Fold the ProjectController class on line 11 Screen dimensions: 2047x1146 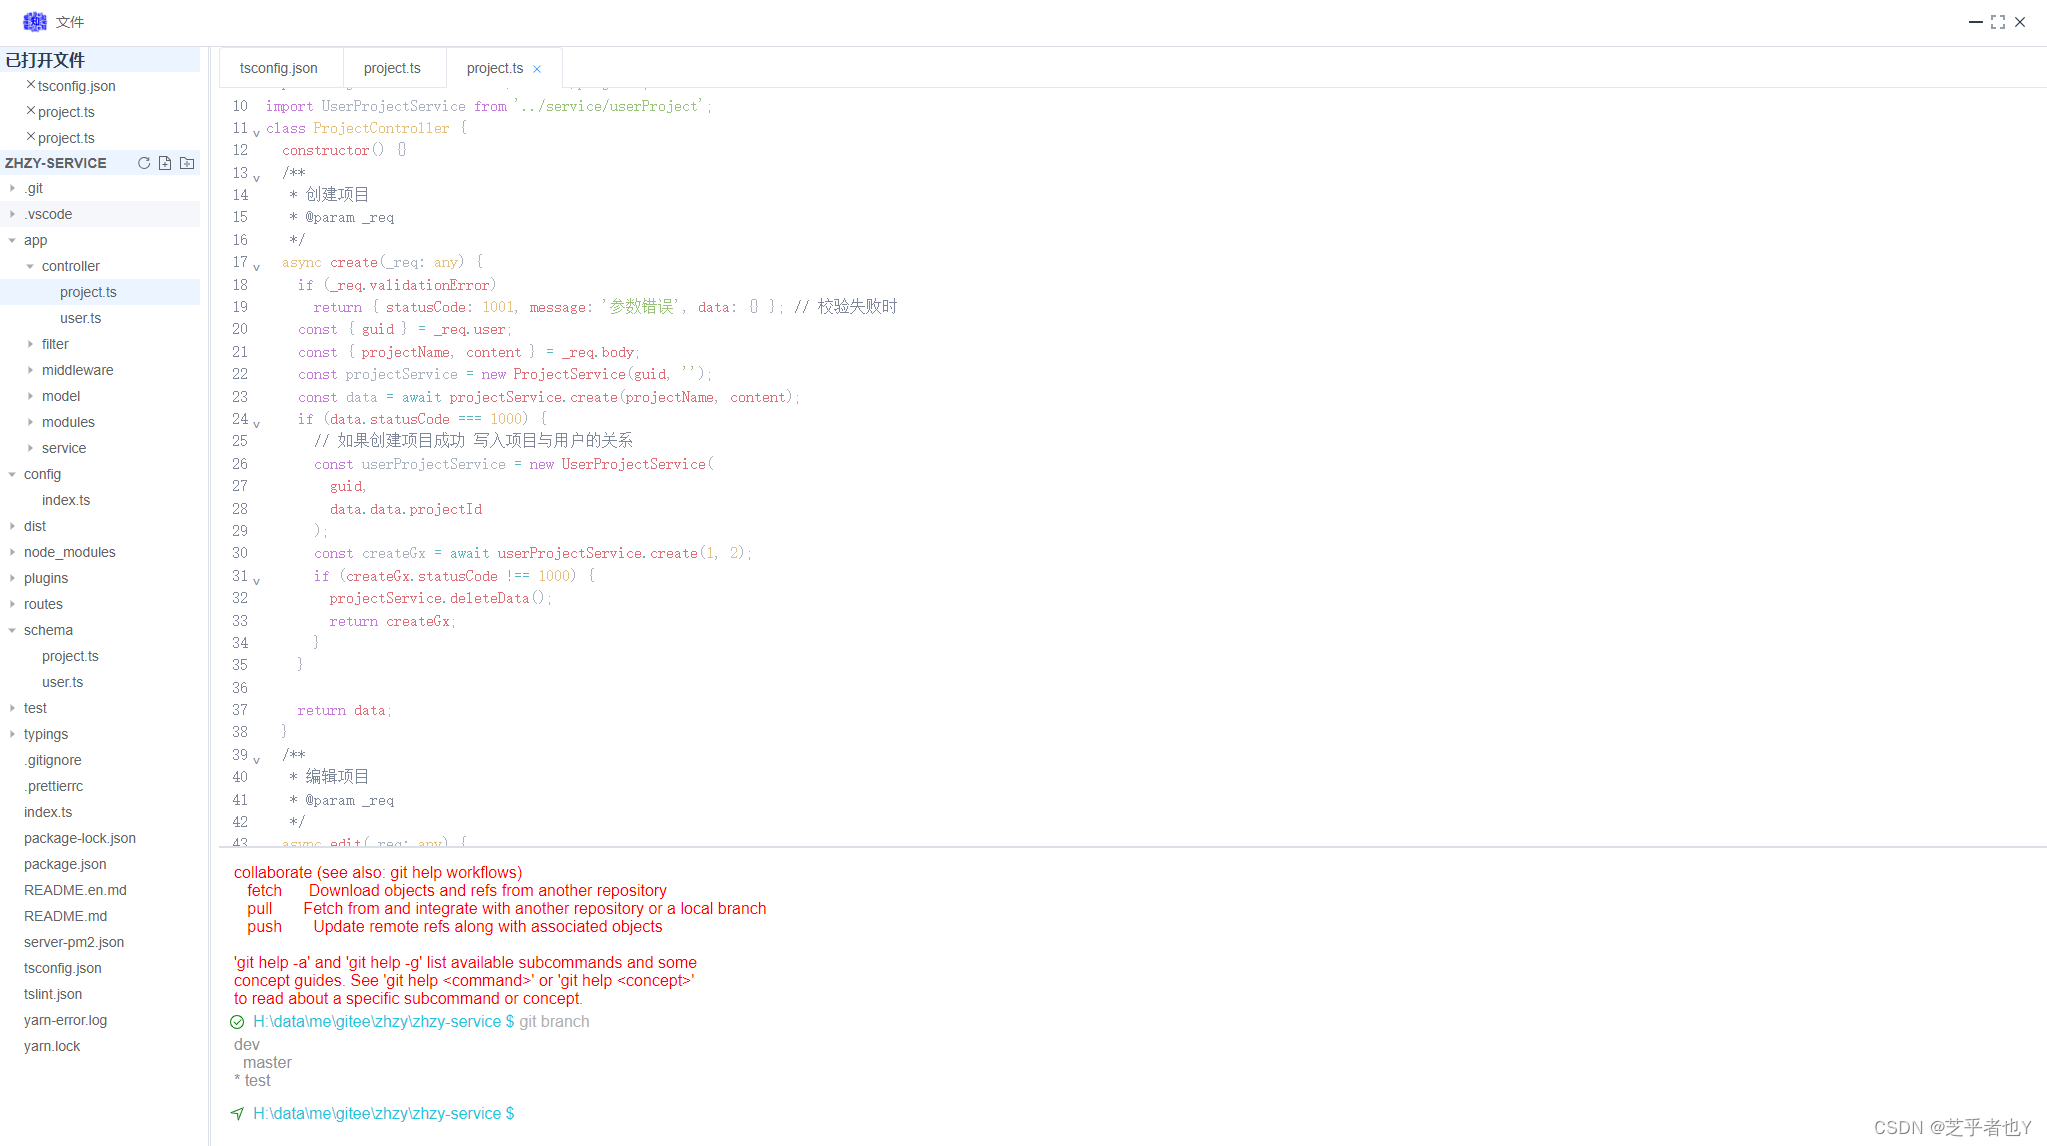(256, 131)
